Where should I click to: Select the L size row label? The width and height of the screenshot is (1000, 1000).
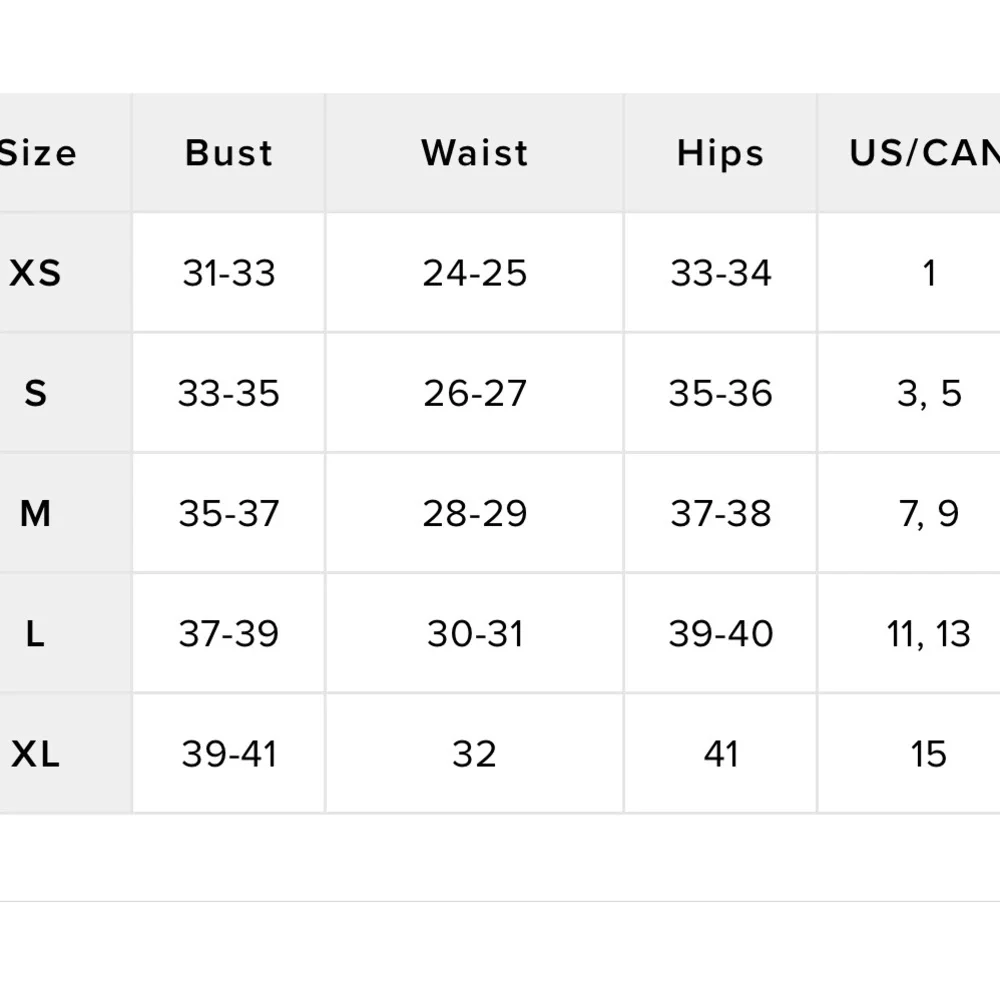click(x=36, y=633)
